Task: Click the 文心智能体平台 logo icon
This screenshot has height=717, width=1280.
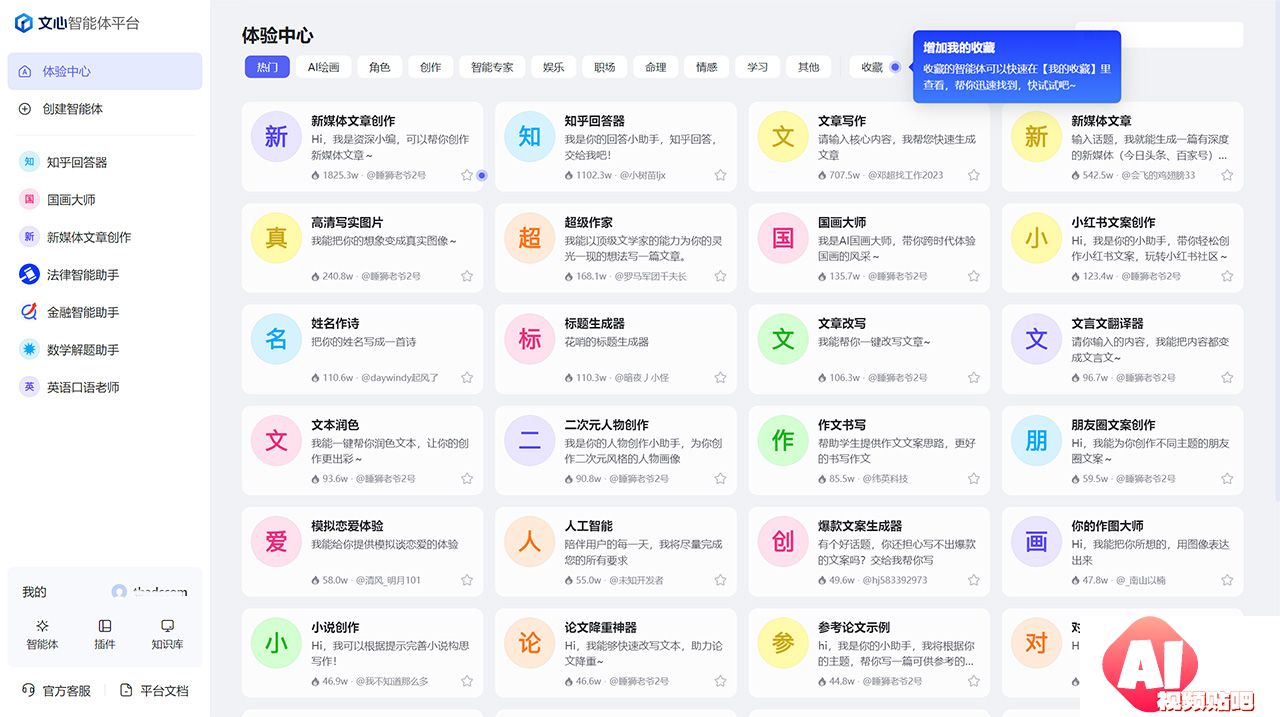Action: pyautogui.click(x=23, y=23)
